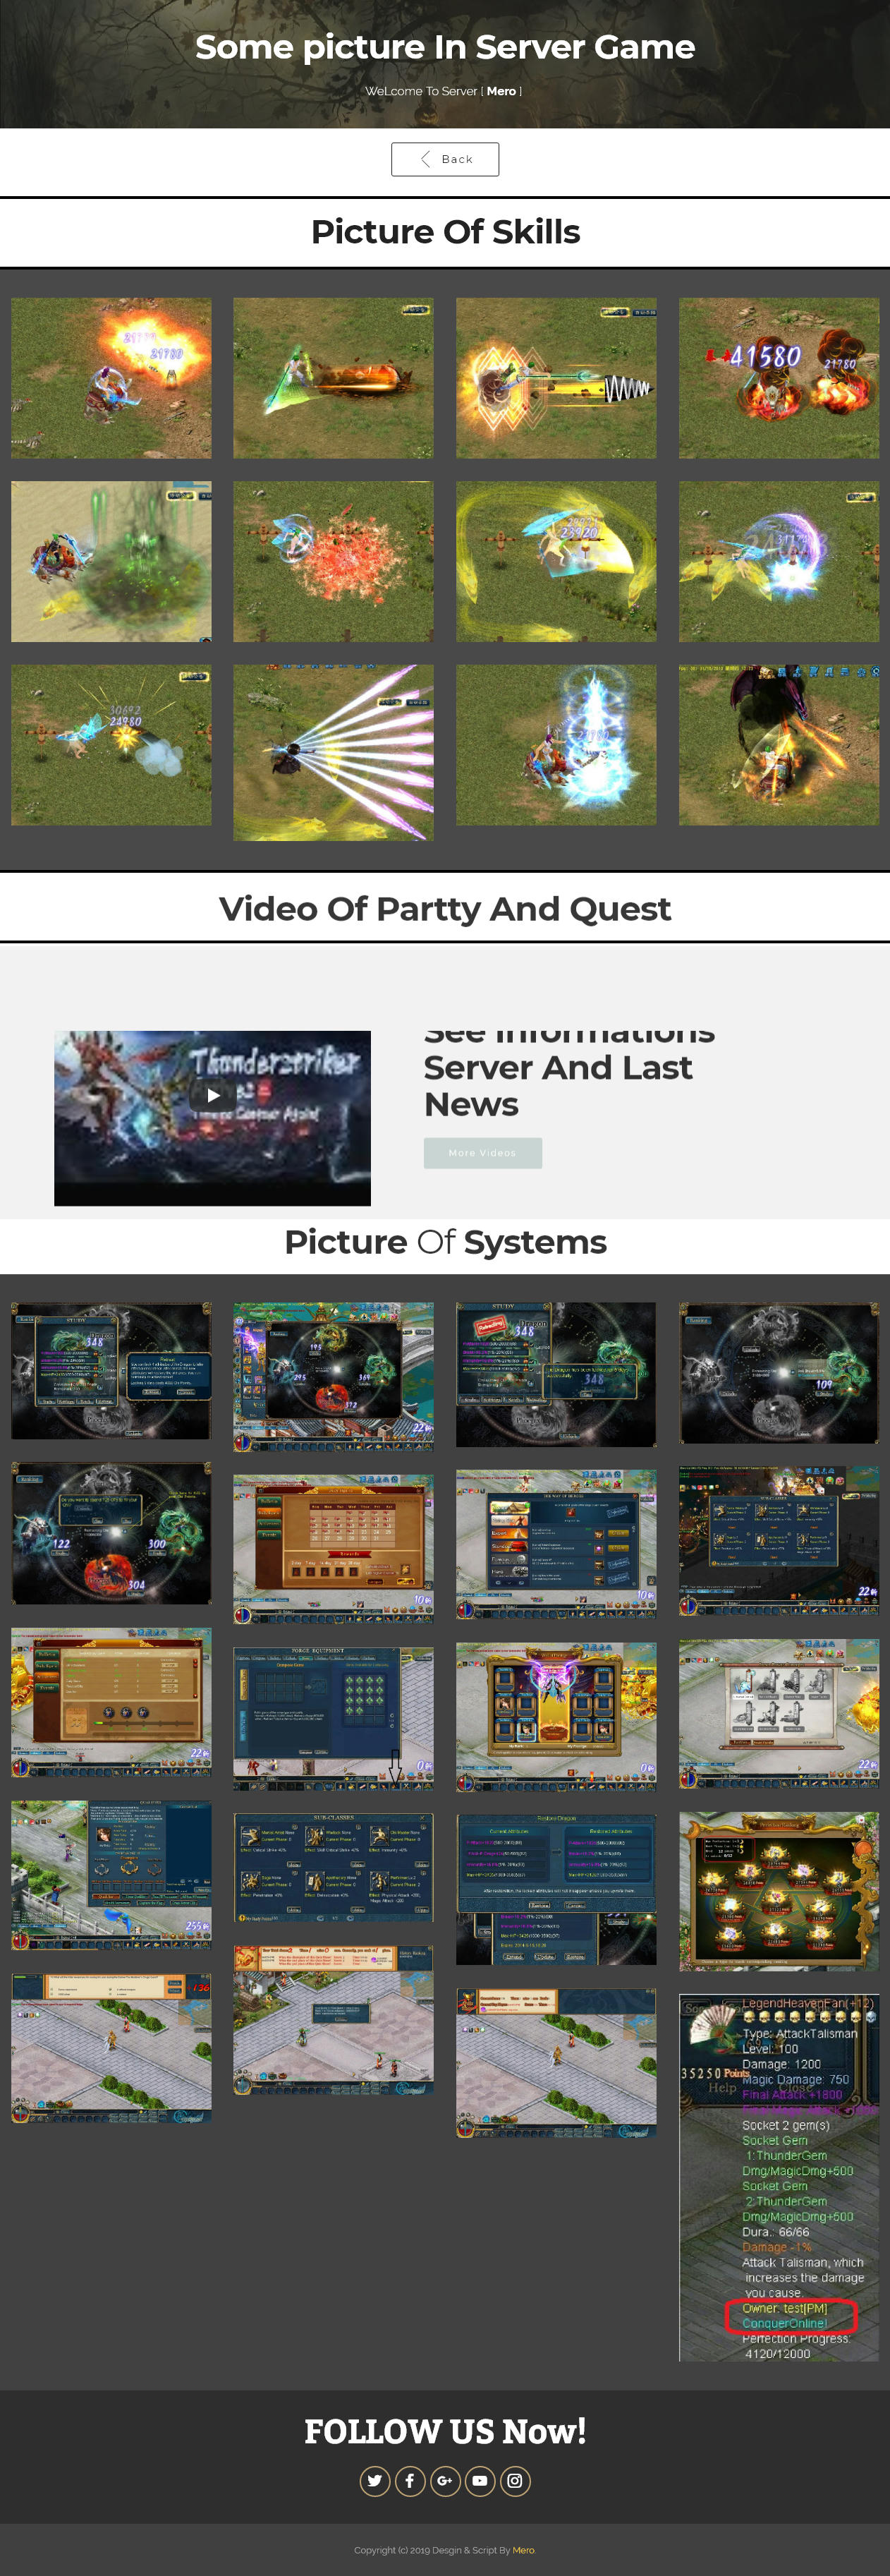Open the Mero link in the copyright footer
890x2576 pixels.
pyautogui.click(x=523, y=2549)
